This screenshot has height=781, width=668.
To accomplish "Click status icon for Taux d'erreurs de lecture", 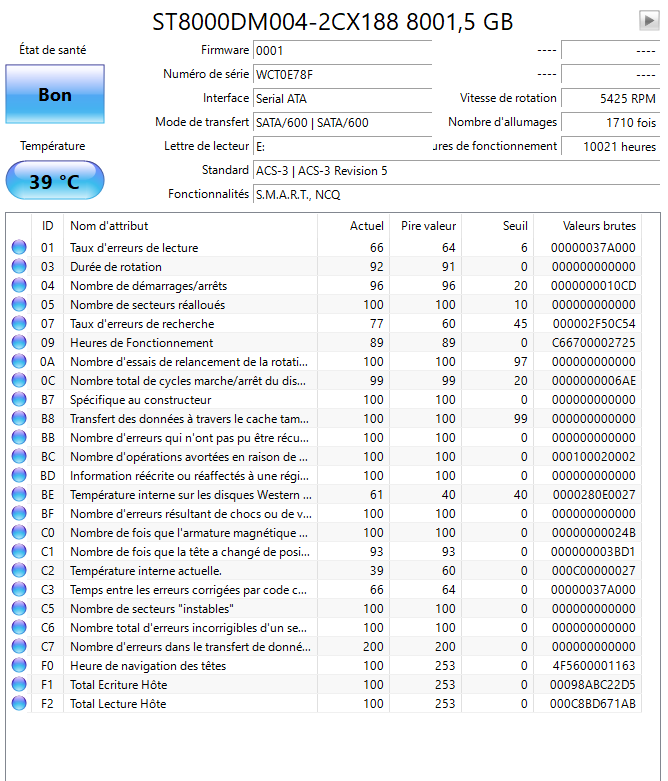I will [19, 247].
